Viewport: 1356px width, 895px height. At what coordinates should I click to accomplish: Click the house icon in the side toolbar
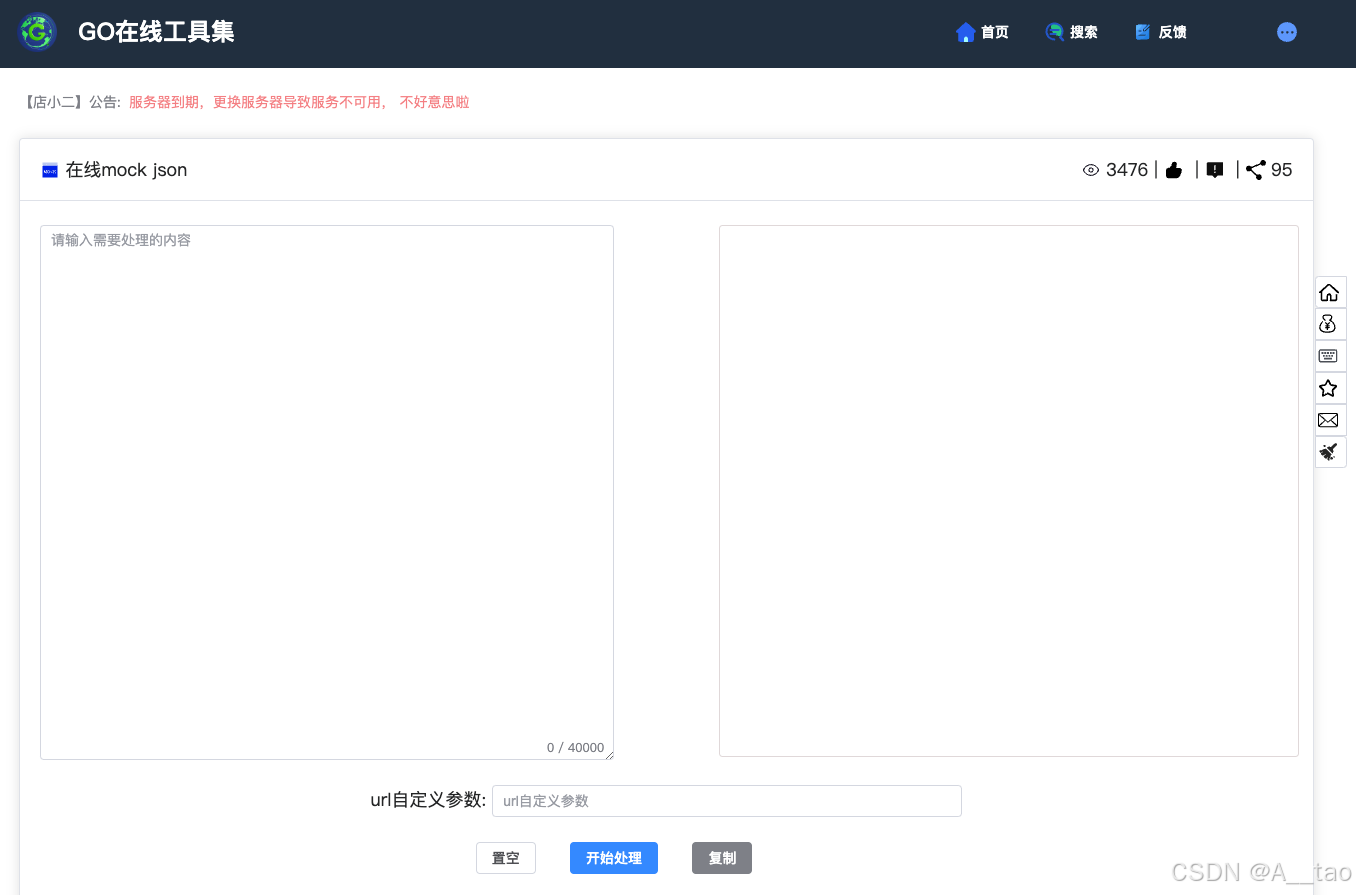[1329, 292]
